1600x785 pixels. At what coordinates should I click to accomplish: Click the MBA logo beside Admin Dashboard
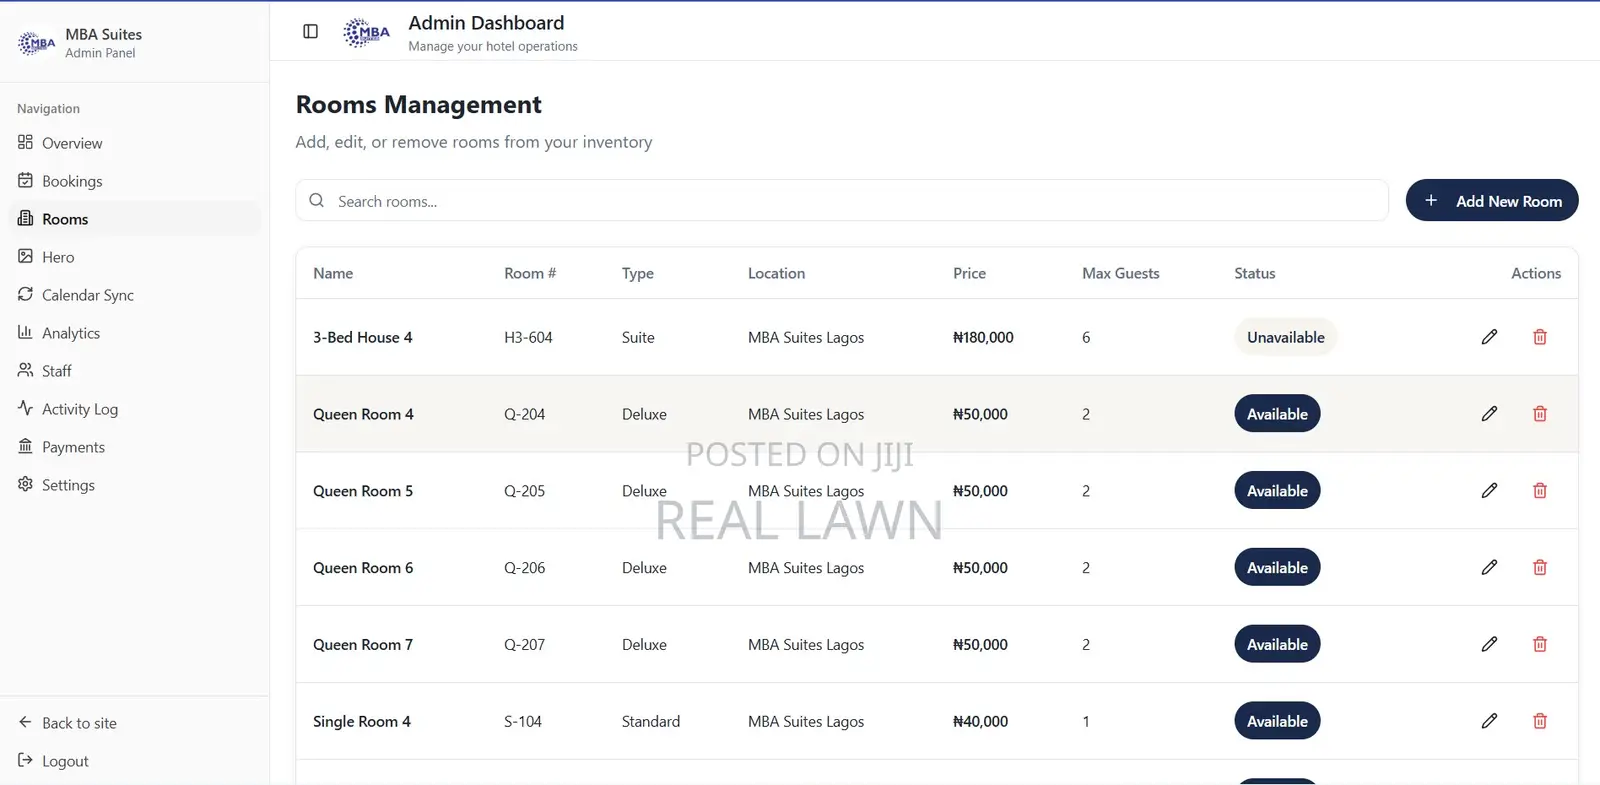point(366,33)
